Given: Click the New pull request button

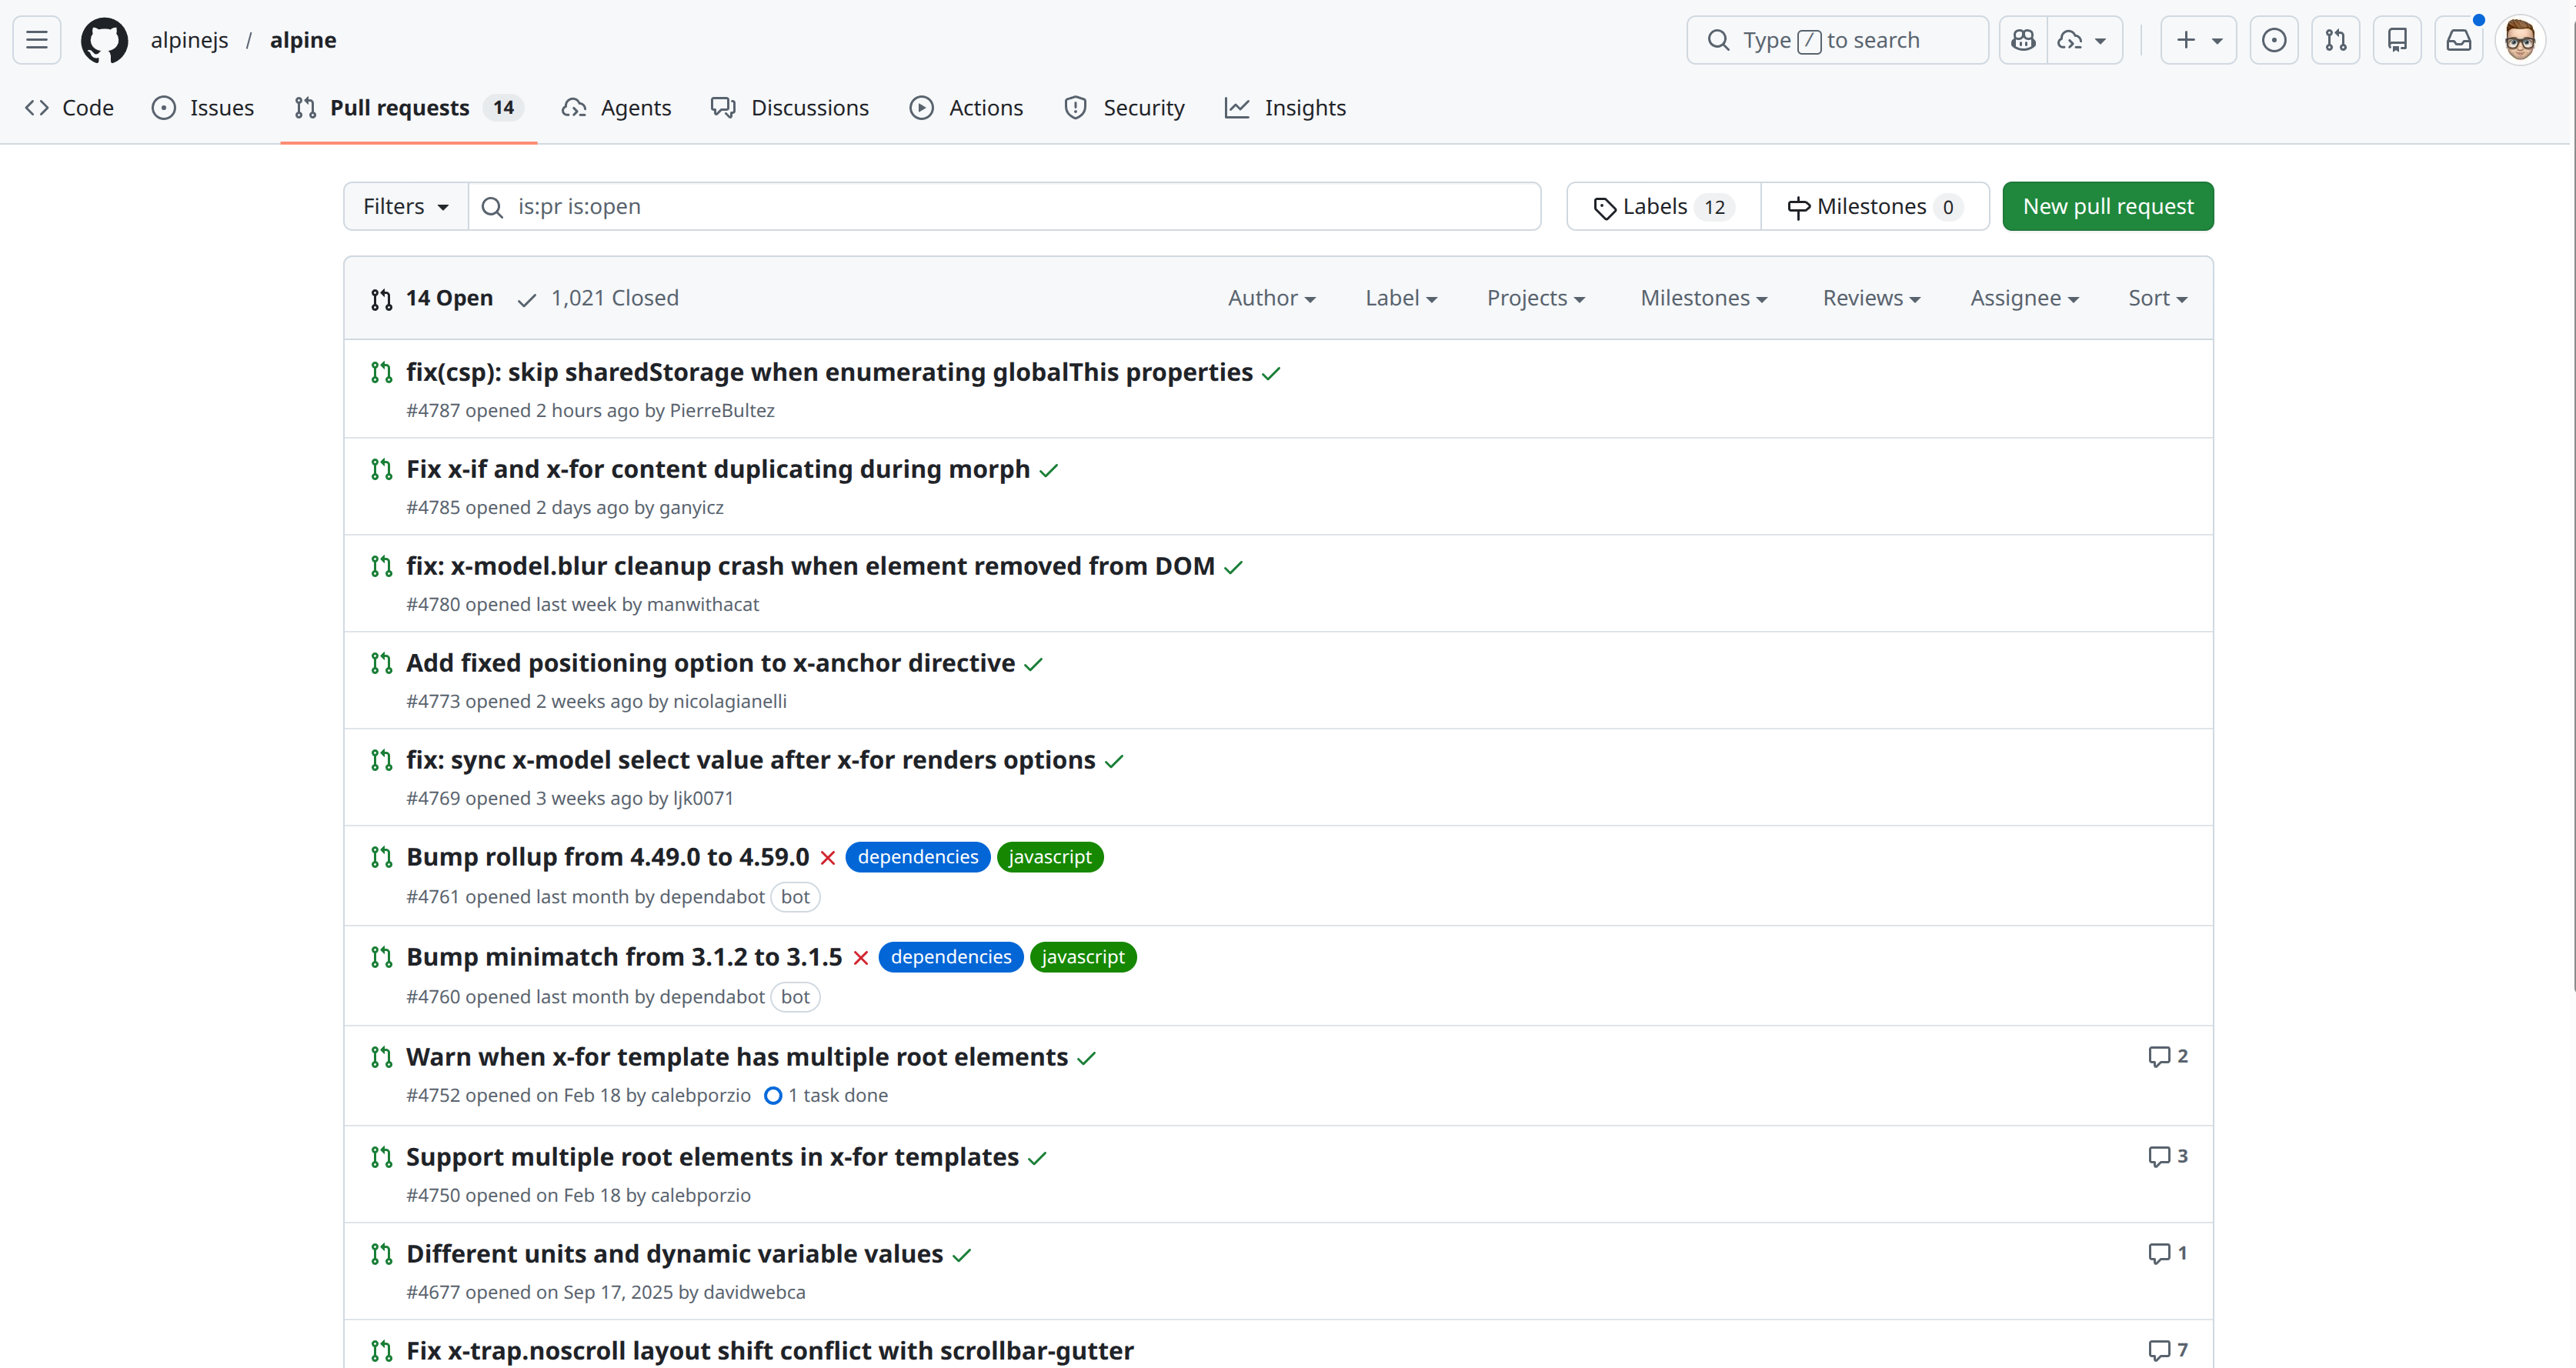Looking at the screenshot, I should (x=2108, y=206).
